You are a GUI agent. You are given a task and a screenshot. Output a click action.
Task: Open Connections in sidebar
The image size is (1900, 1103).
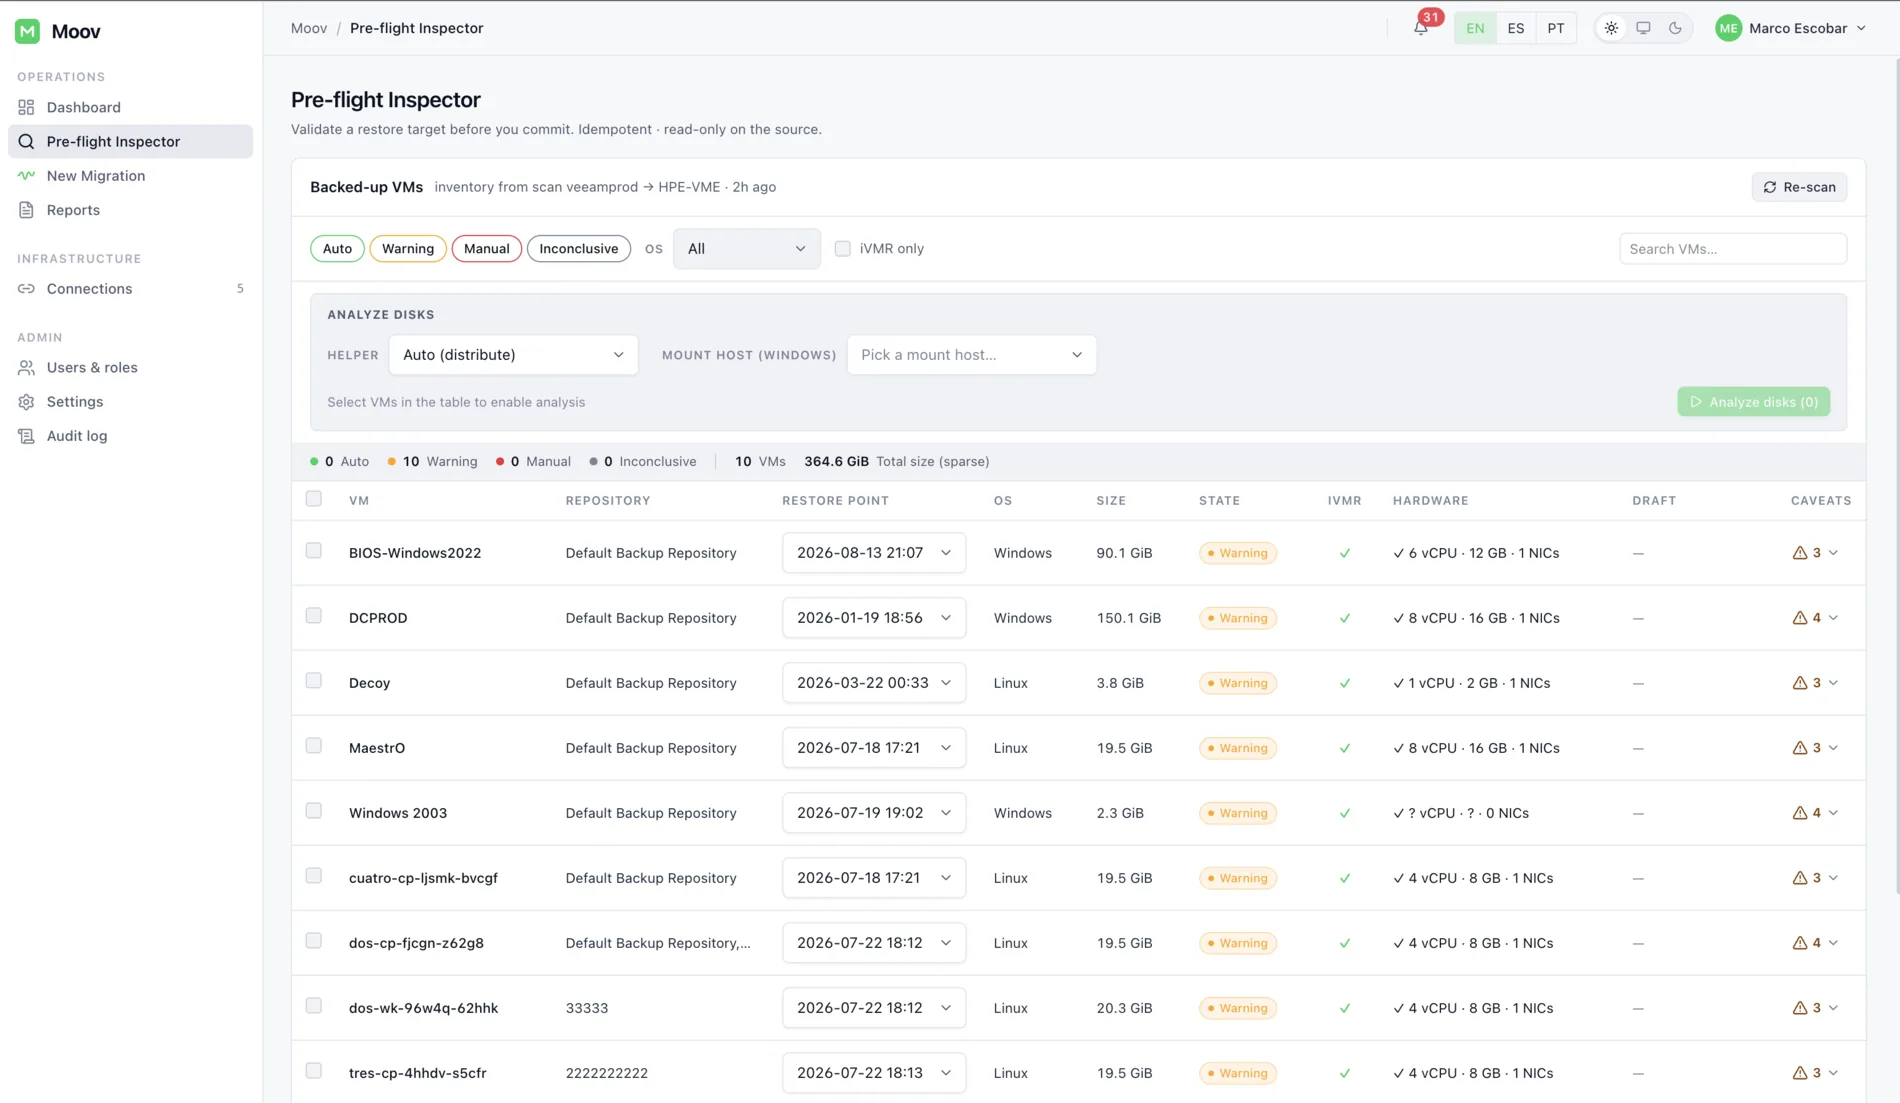[130, 288]
